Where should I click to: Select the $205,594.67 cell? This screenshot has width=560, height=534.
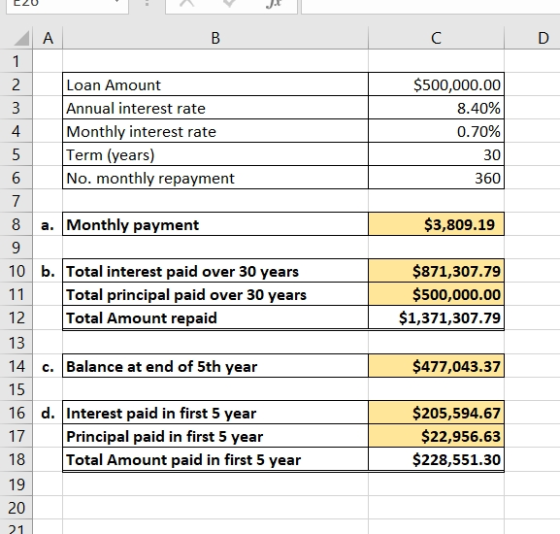436,413
